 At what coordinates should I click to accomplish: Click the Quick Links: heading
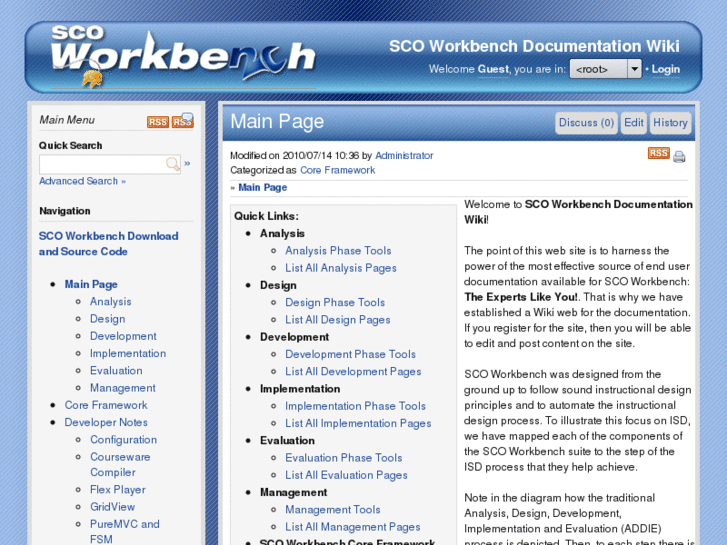(266, 216)
